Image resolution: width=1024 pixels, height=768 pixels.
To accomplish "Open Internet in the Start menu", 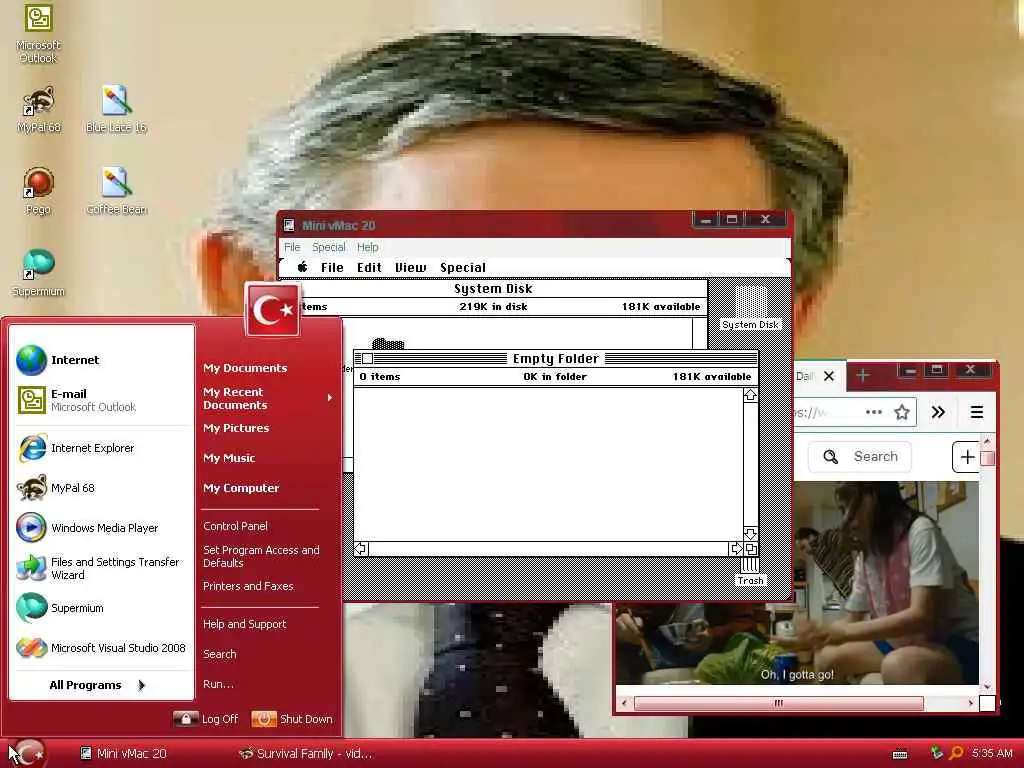I will pyautogui.click(x=103, y=360).
